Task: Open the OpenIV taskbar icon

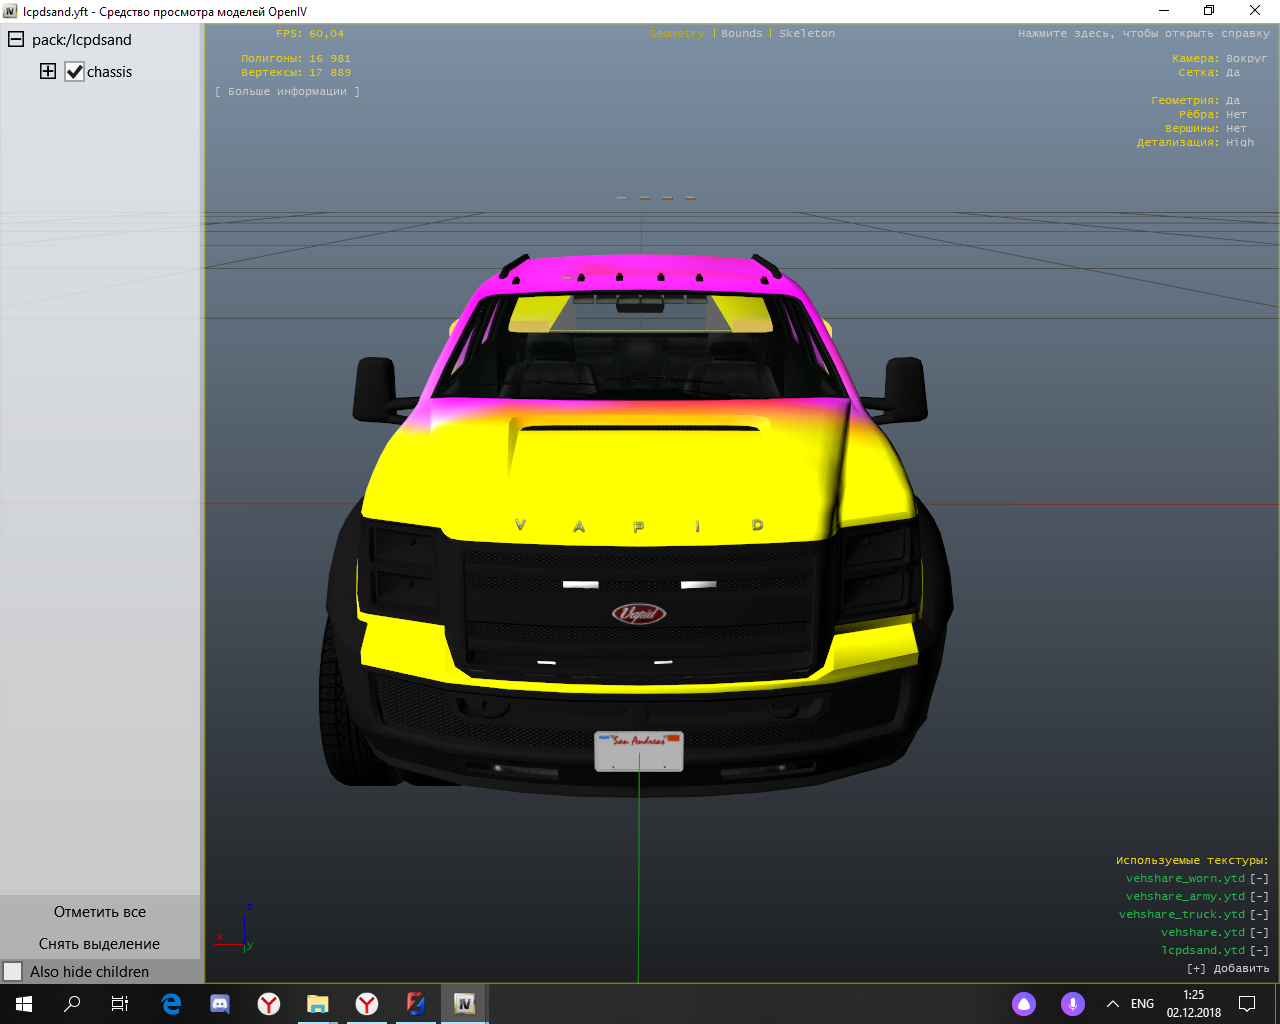Action: (x=464, y=1004)
